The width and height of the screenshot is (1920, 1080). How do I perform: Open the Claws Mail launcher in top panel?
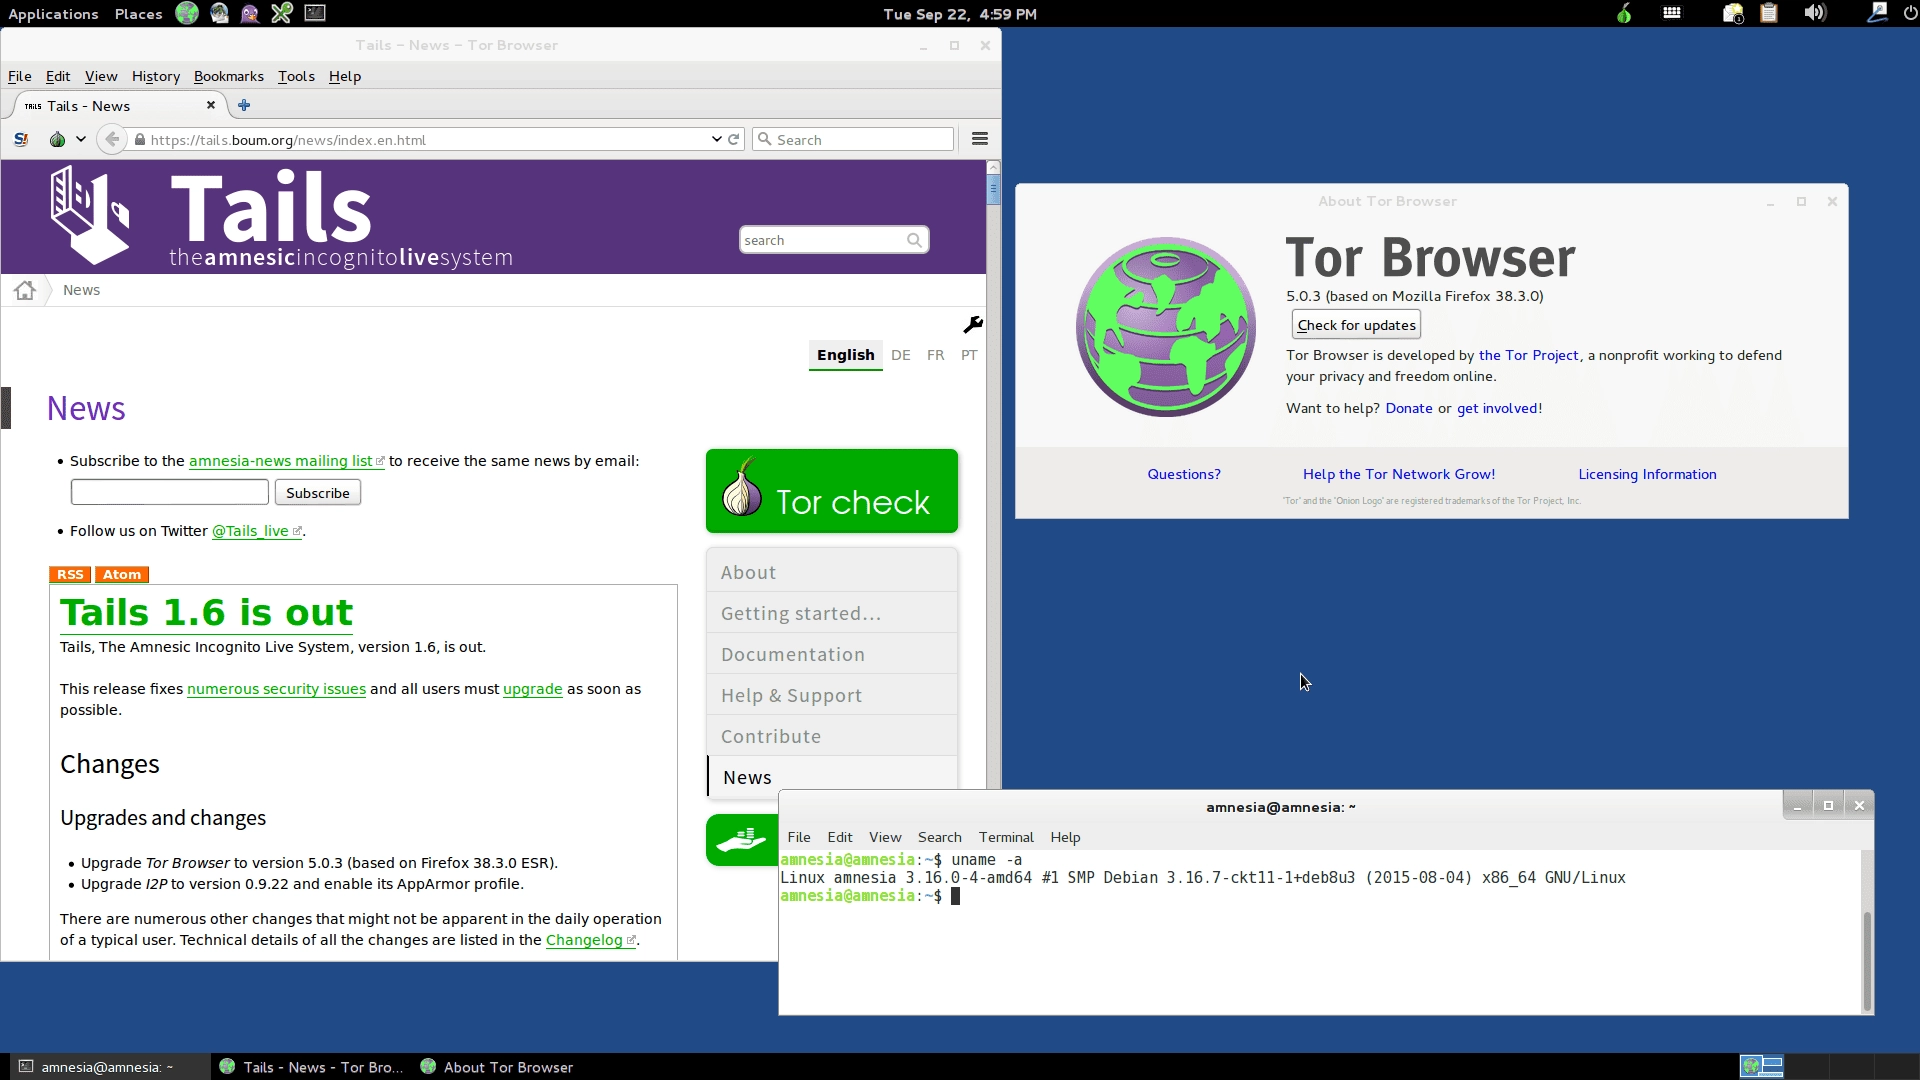[219, 13]
